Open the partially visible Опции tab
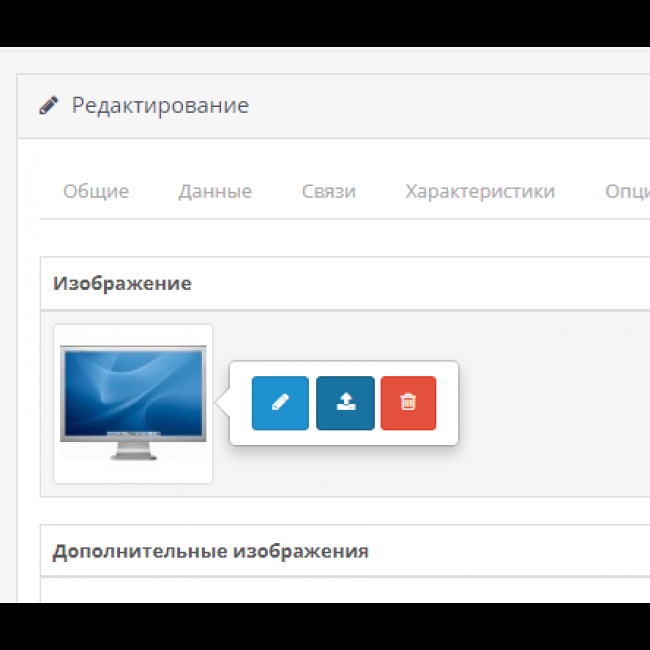 (x=627, y=191)
